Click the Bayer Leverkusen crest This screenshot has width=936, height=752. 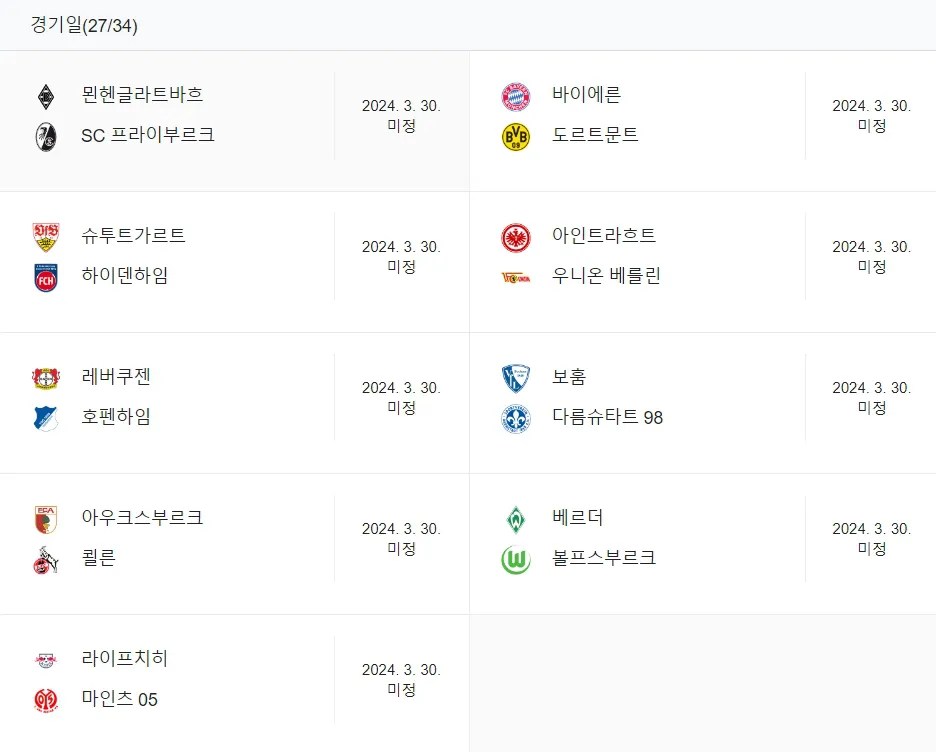tap(46, 378)
